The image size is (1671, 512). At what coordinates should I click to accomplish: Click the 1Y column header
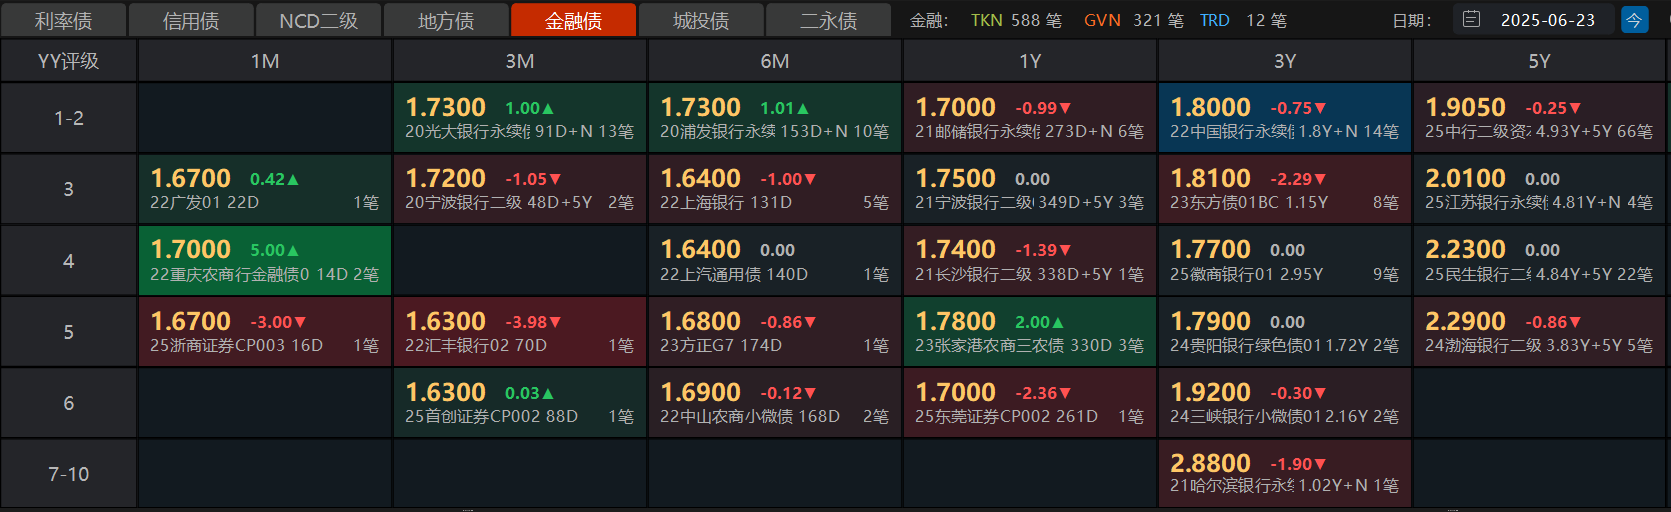point(1030,61)
